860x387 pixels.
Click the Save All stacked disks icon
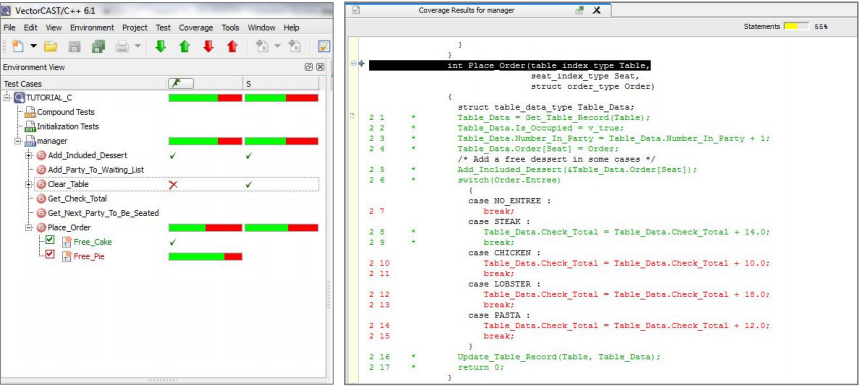pos(98,47)
